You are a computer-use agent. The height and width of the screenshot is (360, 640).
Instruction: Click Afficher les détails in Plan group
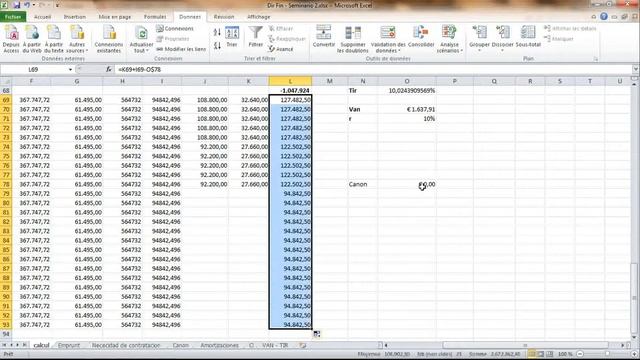coord(570,29)
